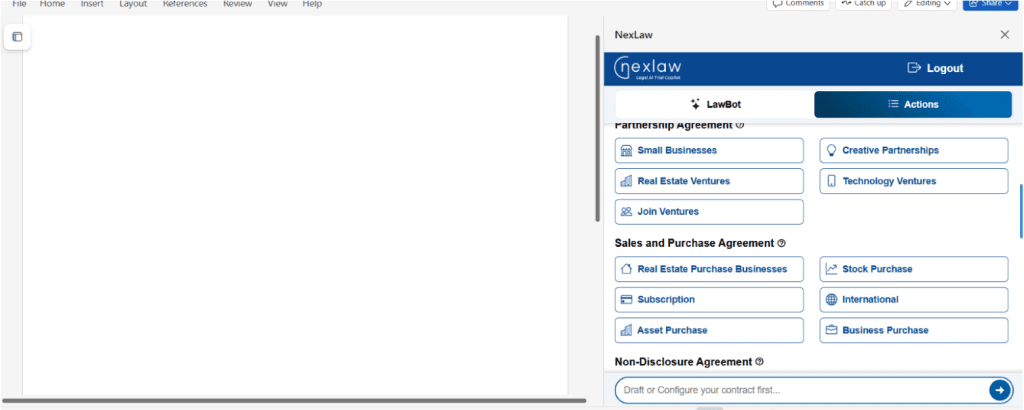
Task: Open the View ribbon tab
Action: click(278, 4)
